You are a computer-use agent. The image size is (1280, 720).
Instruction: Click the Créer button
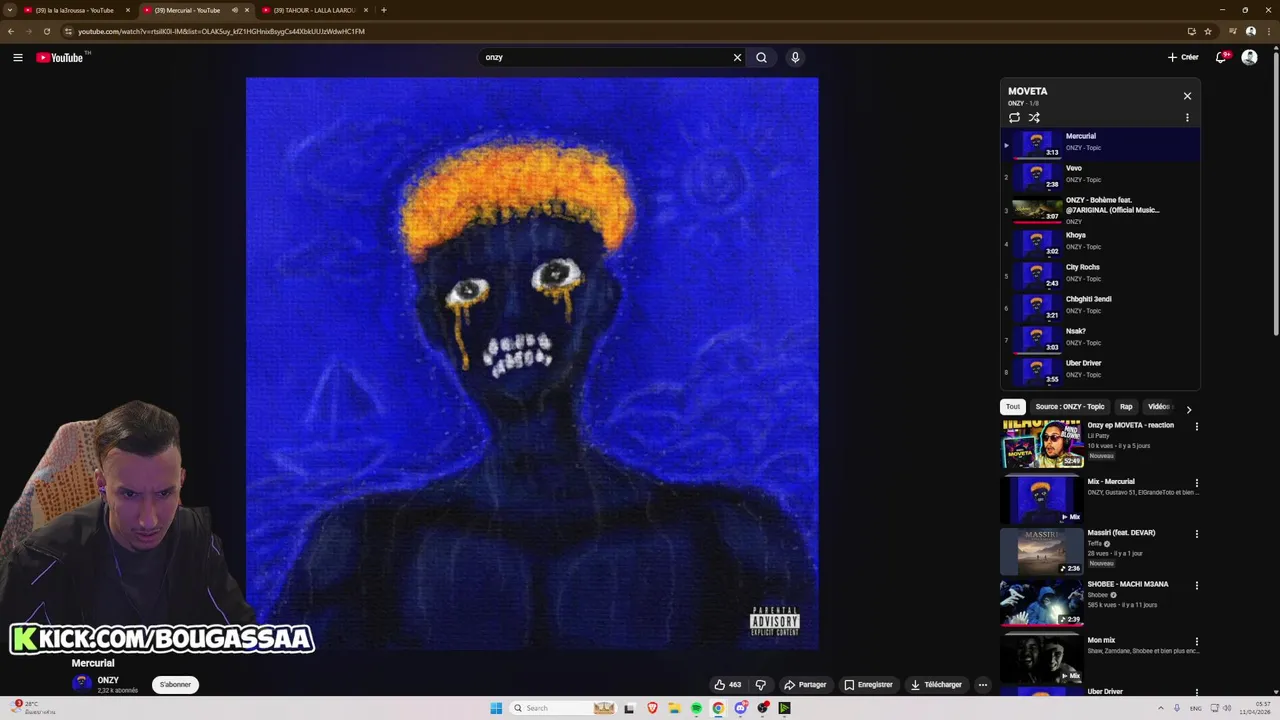1183,58
